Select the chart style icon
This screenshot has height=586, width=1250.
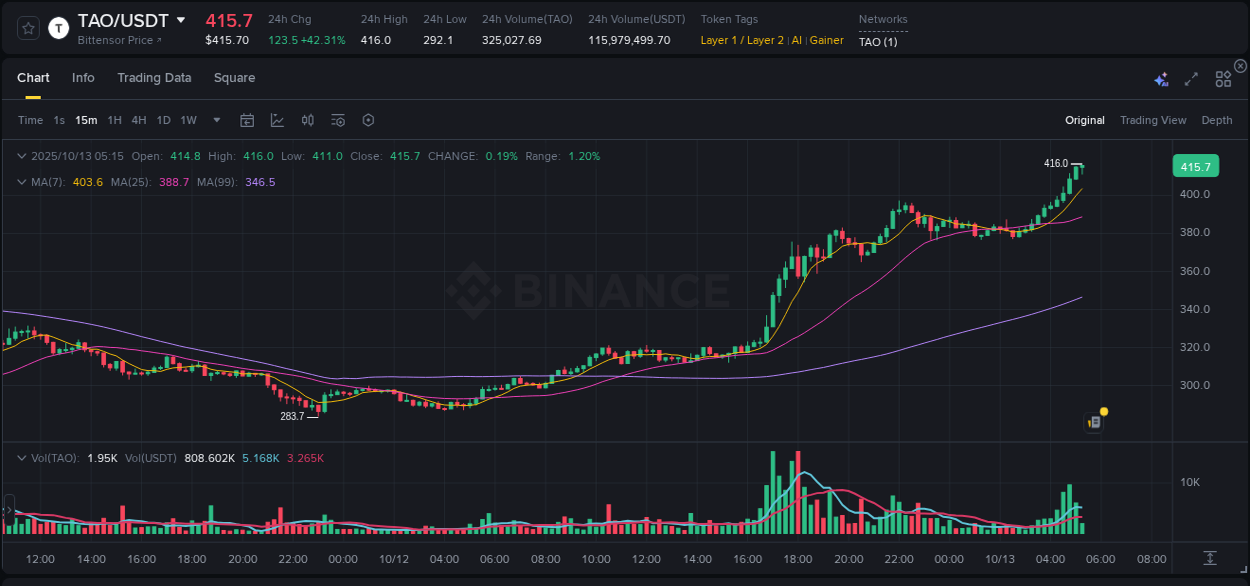point(277,120)
